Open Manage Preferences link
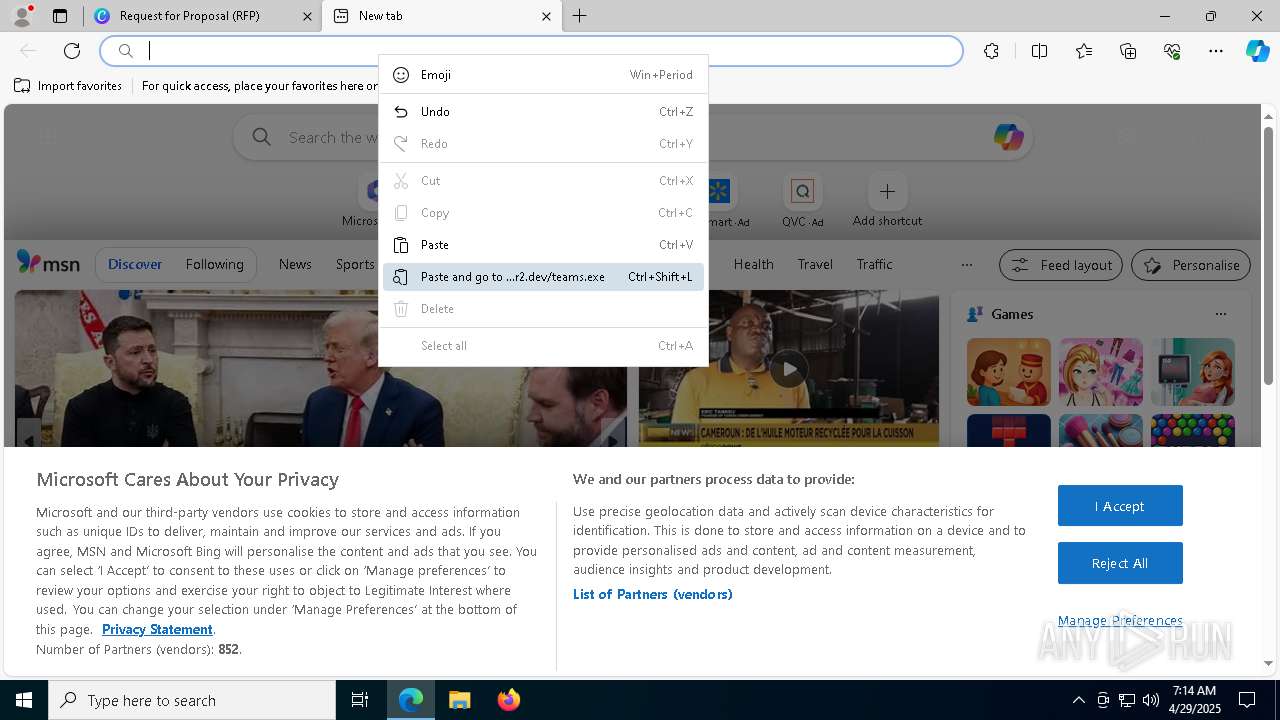Screen dimensions: 1280x720 pyautogui.click(x=1120, y=620)
